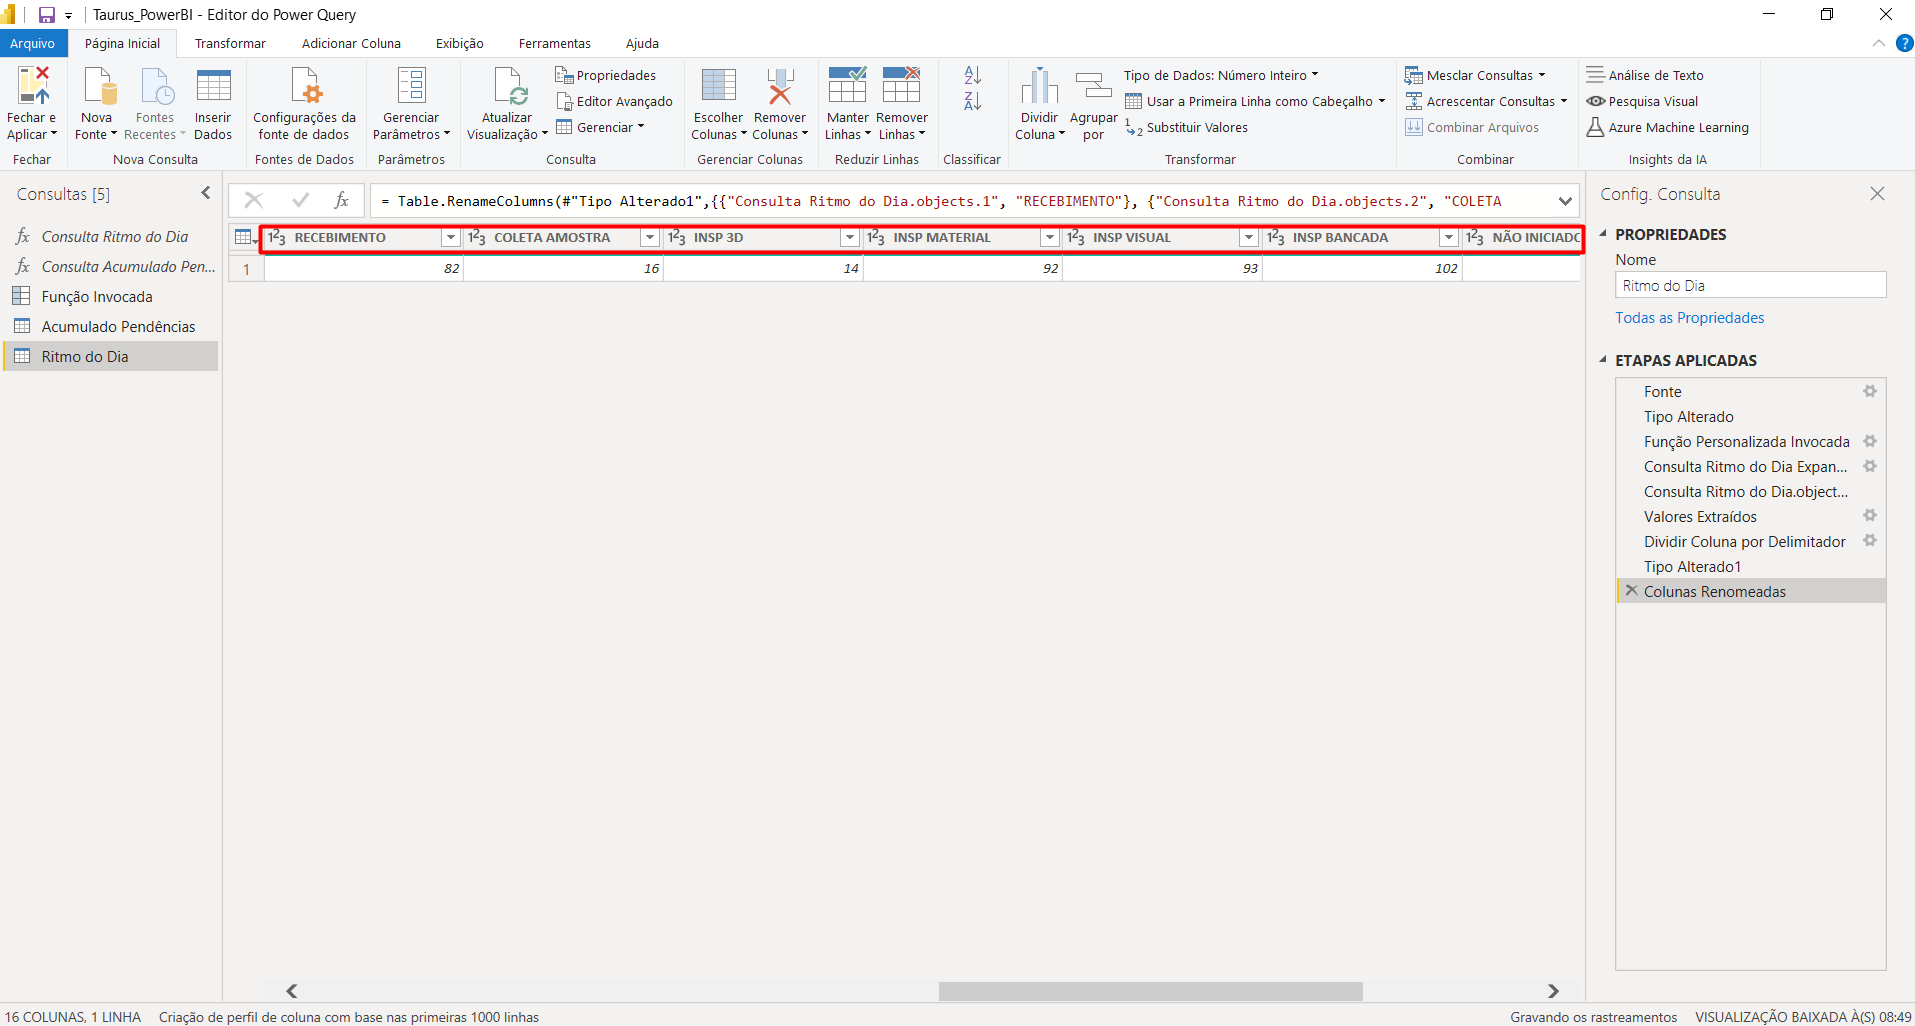Viewport: 1915px width, 1026px height.
Task: Open INSP MATERIAL column filter dropdown
Action: [1049, 238]
